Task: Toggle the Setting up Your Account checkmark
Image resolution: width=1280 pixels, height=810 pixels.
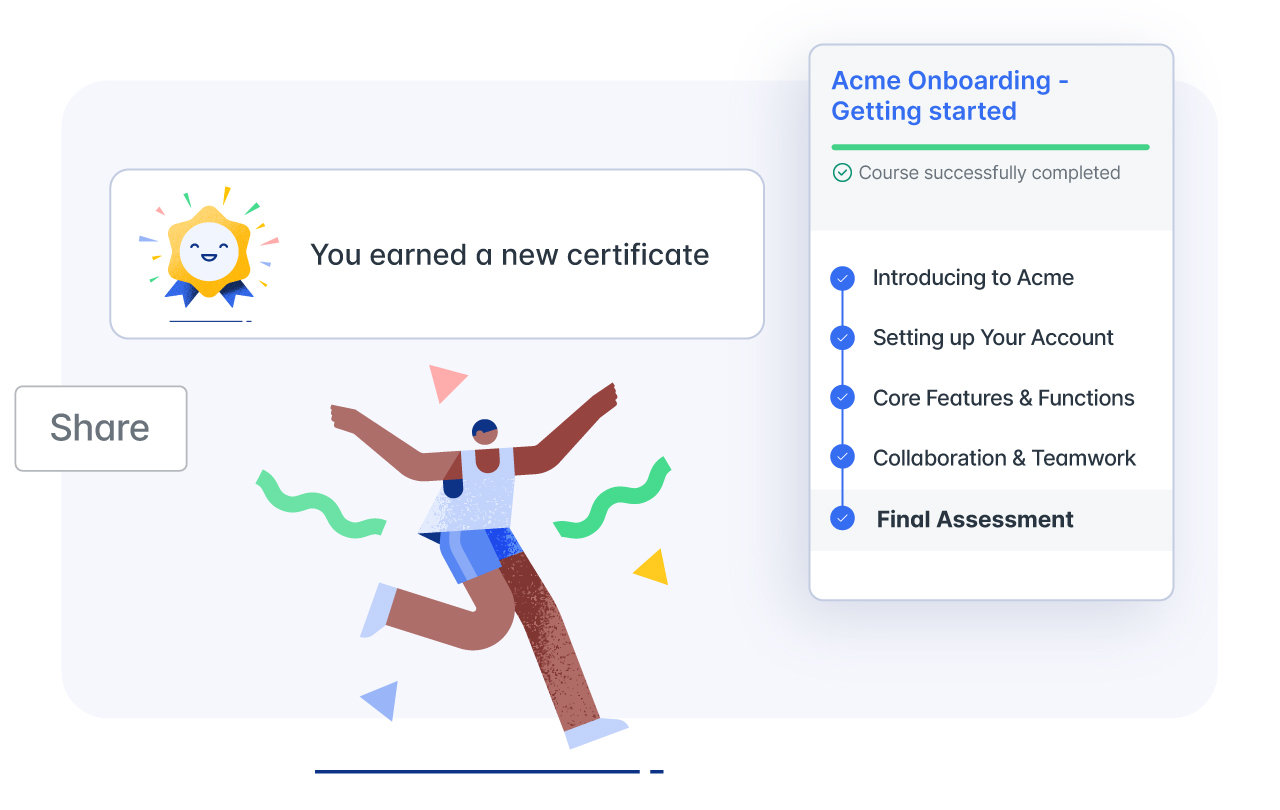Action: [843, 338]
